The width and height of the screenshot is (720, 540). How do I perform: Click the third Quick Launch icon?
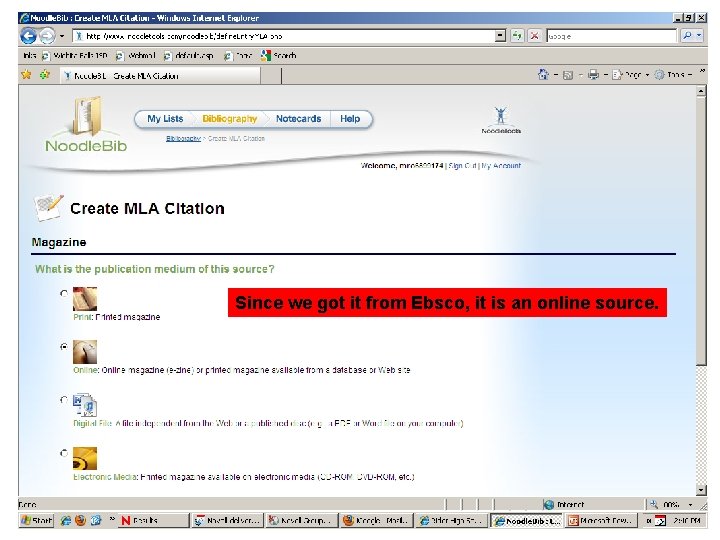pos(96,520)
